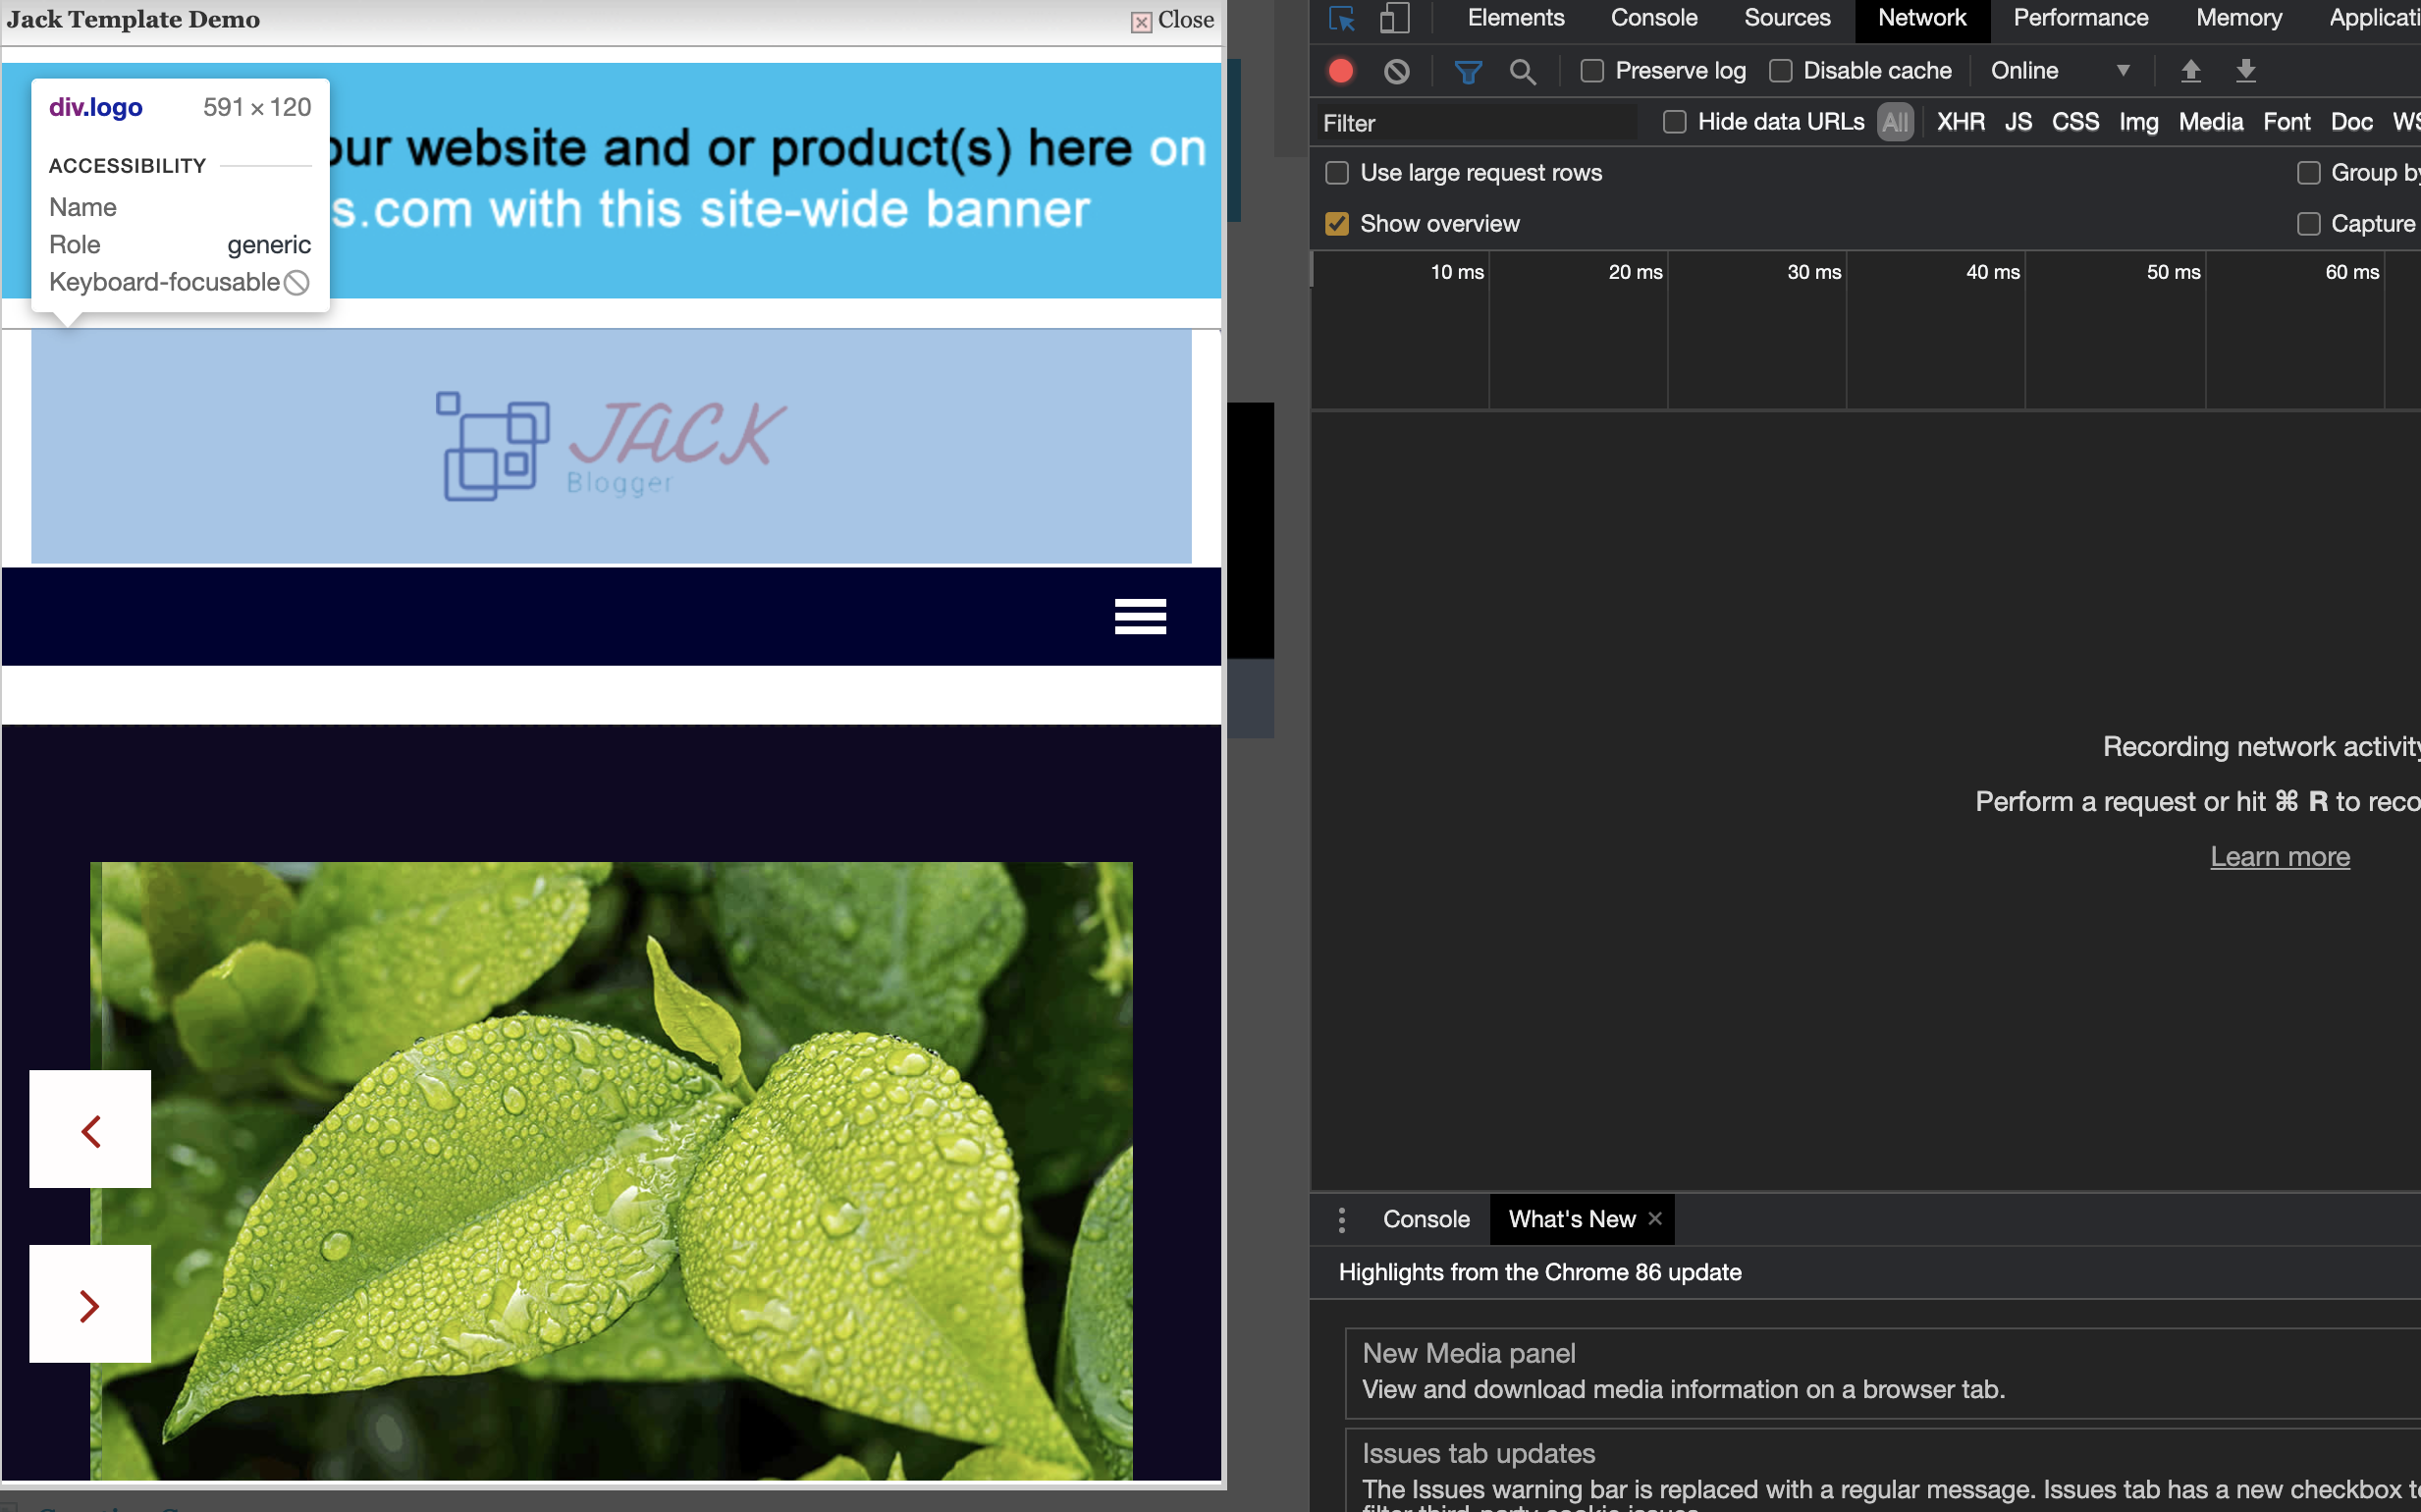The width and height of the screenshot is (2421, 1512).
Task: Click the import HAR file arrow
Action: (x=2190, y=71)
